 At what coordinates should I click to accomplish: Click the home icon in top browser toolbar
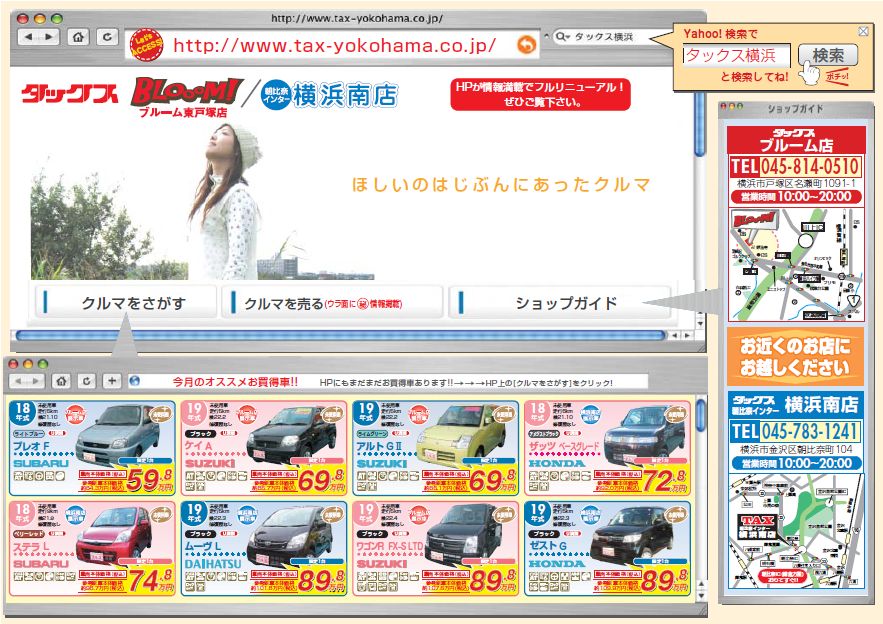[x=78, y=38]
